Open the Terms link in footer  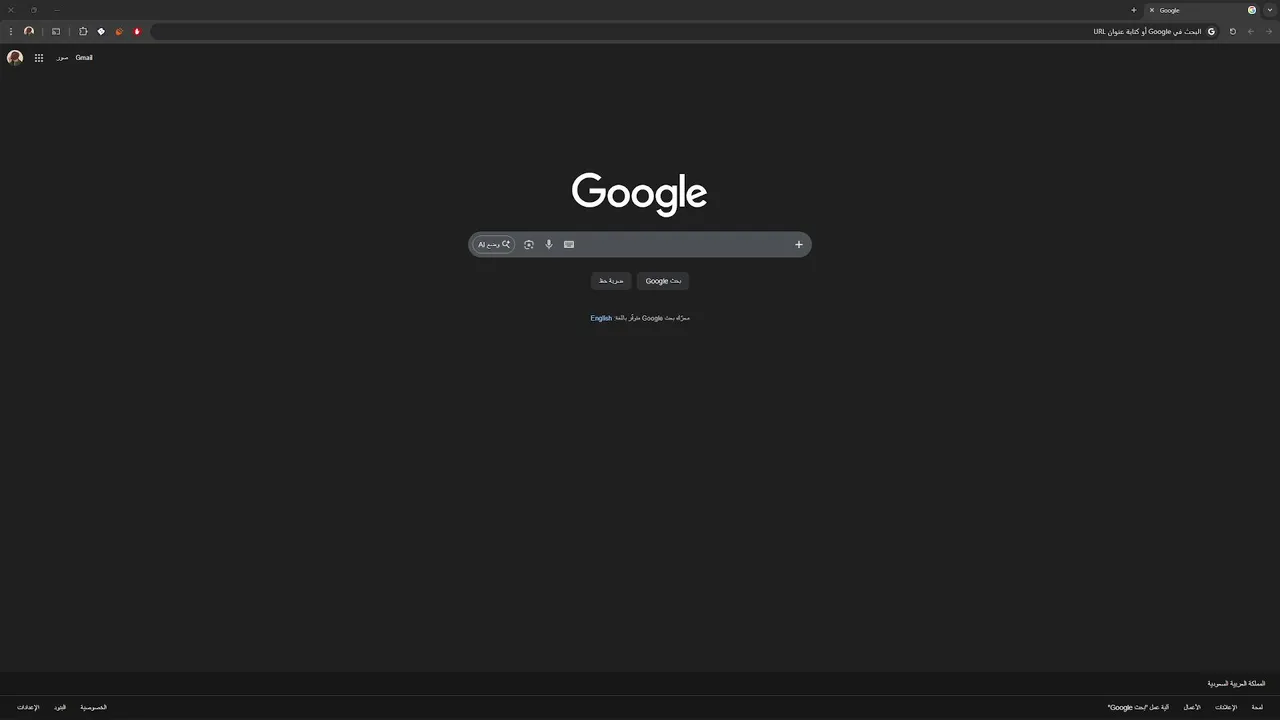(60, 707)
